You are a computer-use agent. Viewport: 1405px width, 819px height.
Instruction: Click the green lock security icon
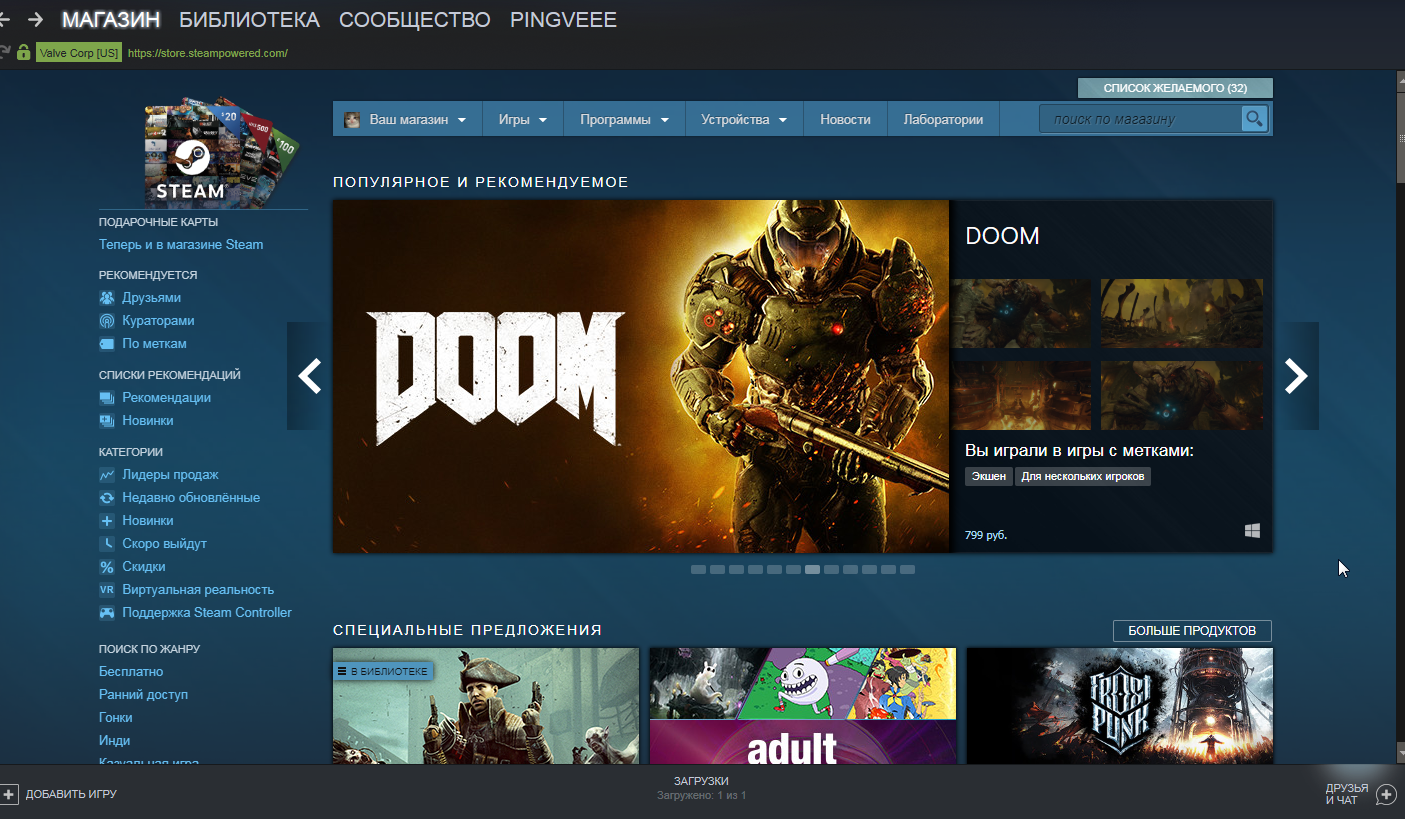(x=23, y=52)
